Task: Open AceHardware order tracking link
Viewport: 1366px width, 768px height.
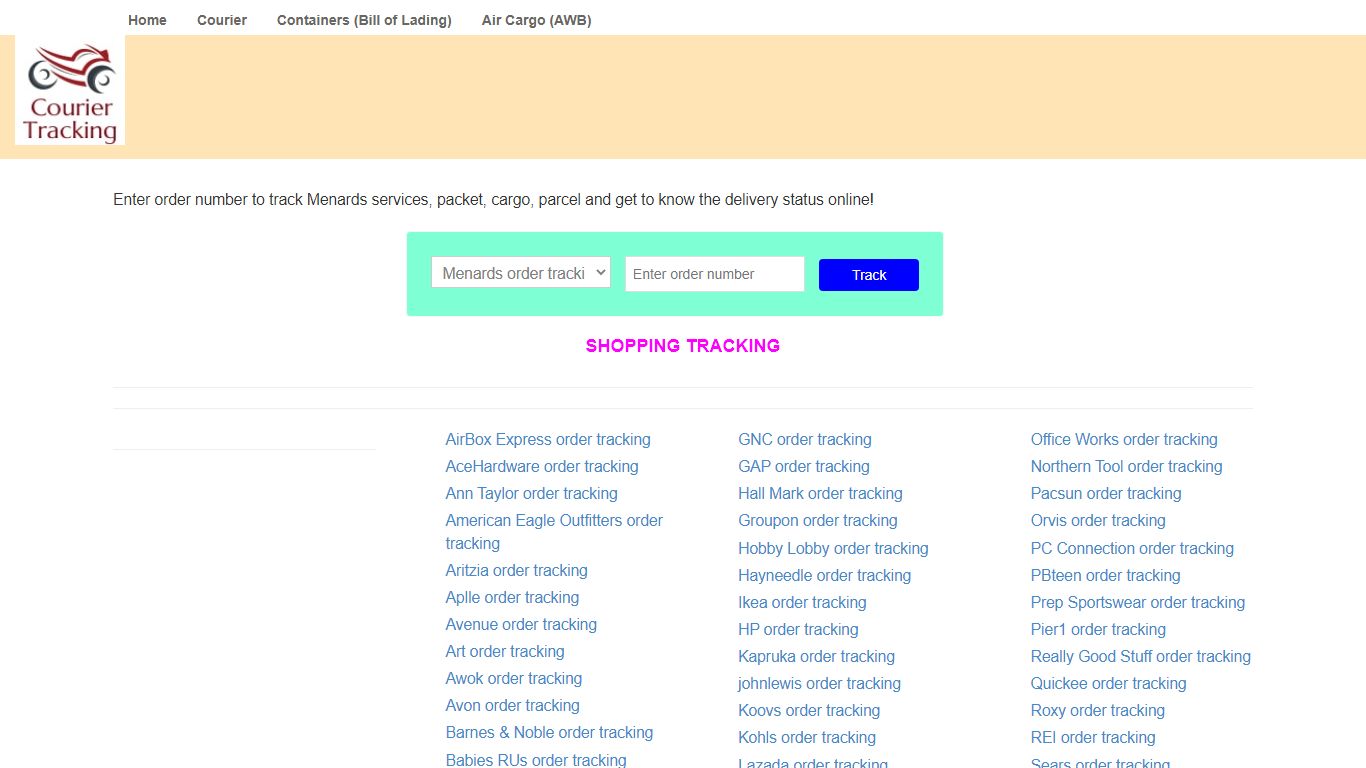Action: tap(542, 466)
